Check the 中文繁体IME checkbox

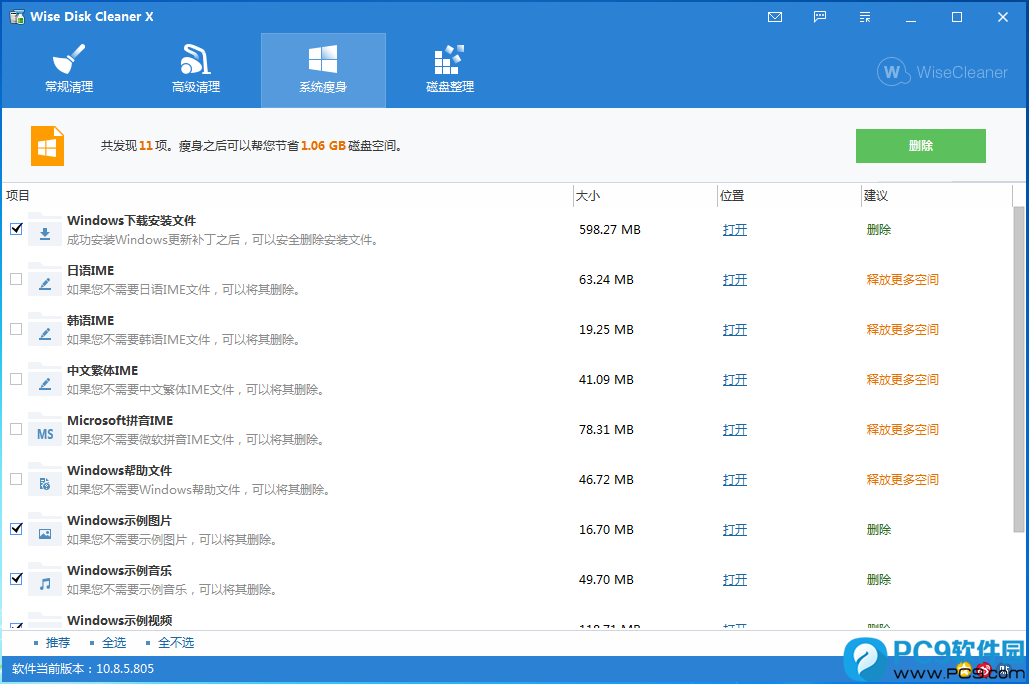[16, 379]
